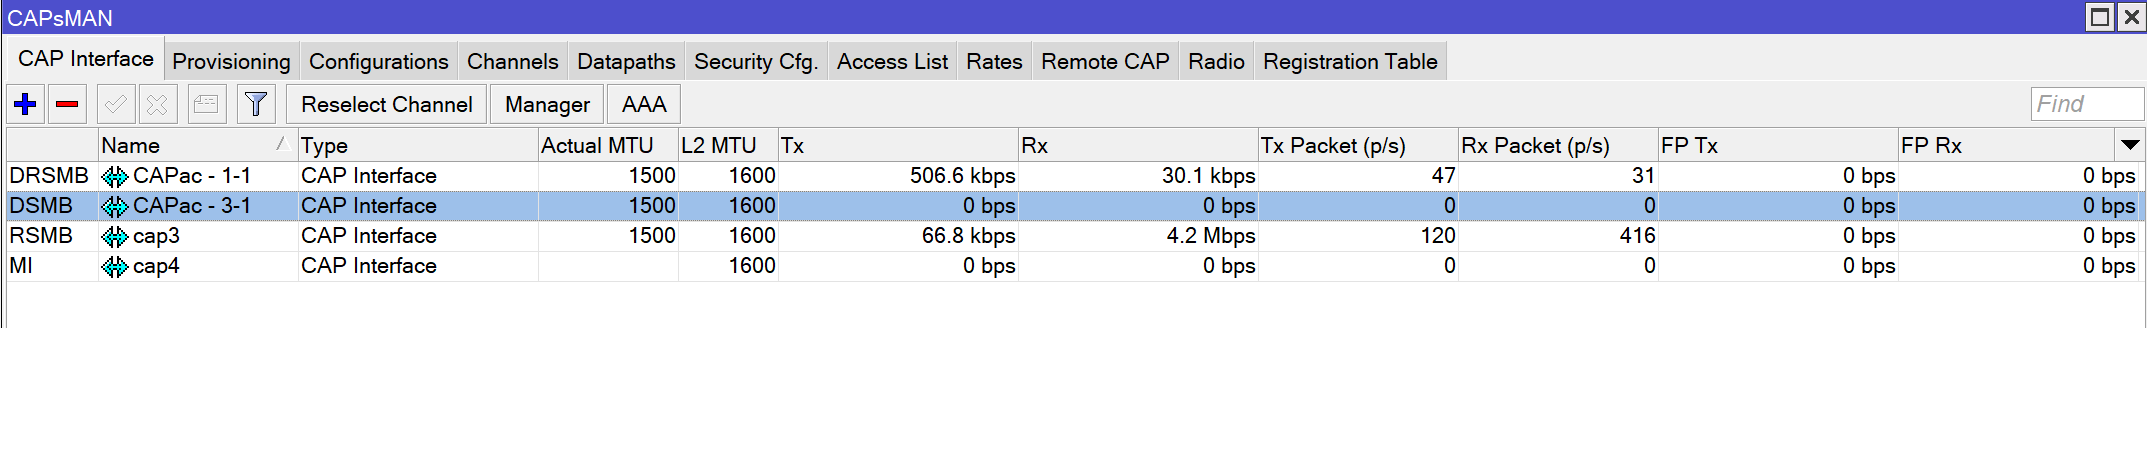This screenshot has width=2147, height=467.
Task: Click the cap4 interface row icon
Action: click(x=115, y=266)
